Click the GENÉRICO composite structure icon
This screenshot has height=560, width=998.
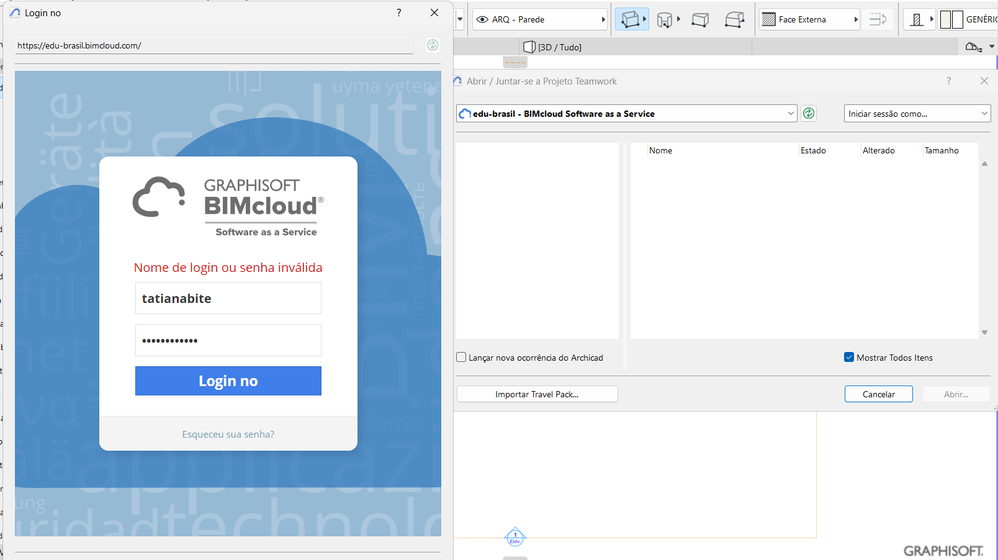pos(952,20)
